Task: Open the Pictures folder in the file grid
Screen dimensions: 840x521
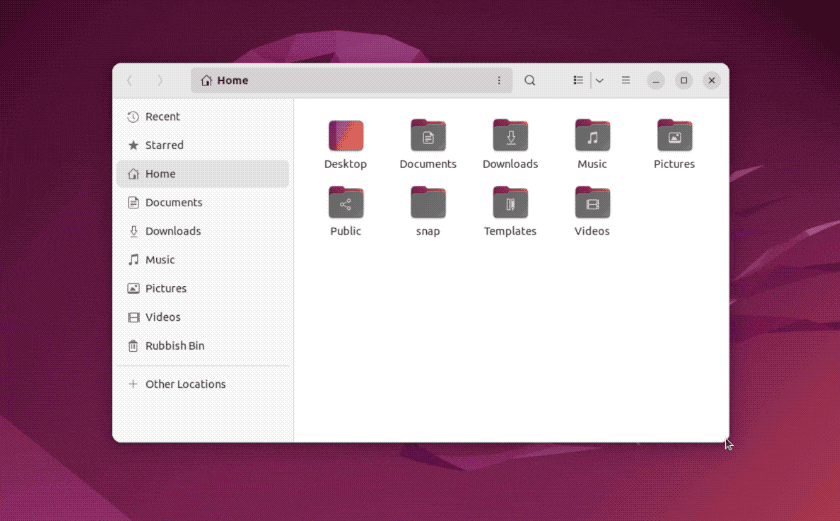Action: 674,135
